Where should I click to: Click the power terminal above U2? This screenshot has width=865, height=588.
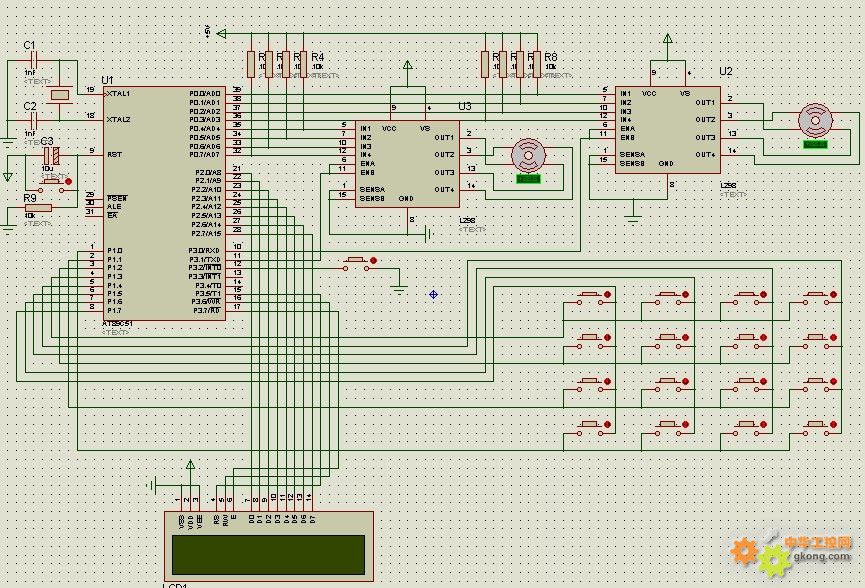[668, 39]
